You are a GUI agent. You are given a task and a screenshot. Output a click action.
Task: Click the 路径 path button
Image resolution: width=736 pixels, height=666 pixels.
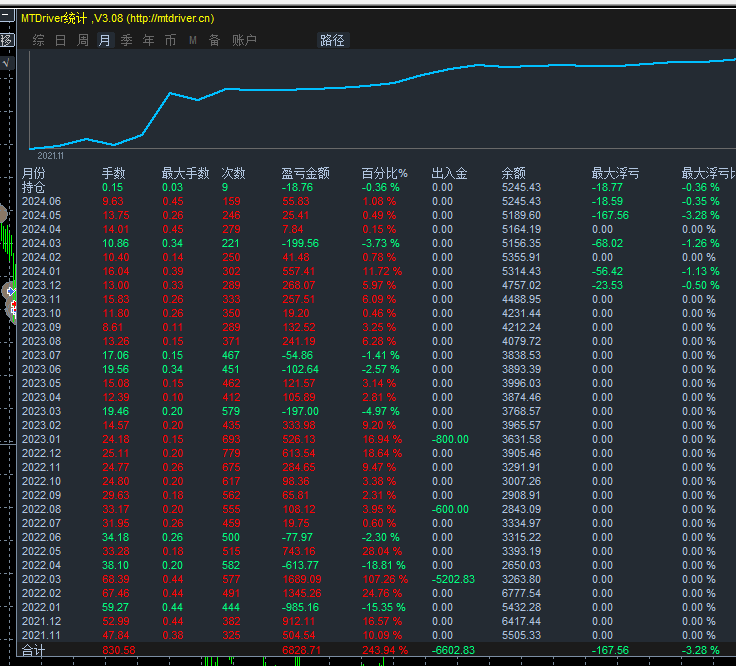click(332, 40)
